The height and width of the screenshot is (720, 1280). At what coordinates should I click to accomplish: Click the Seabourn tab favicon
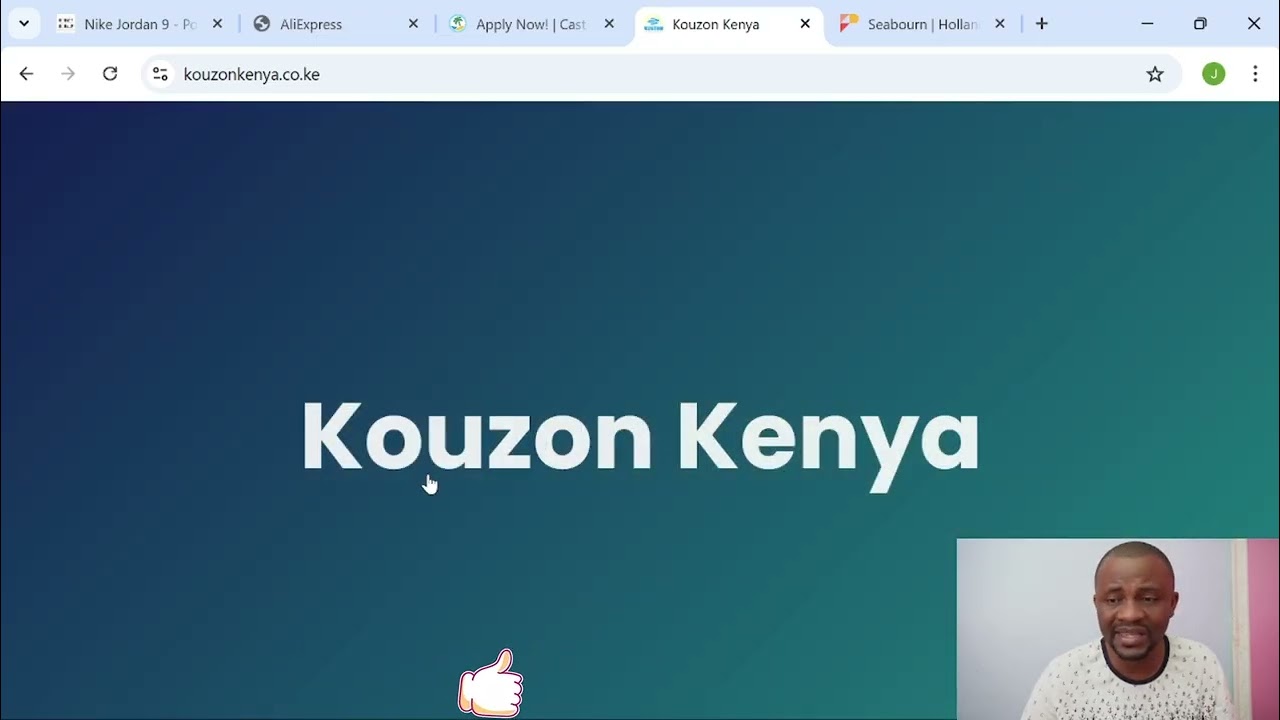pyautogui.click(x=850, y=23)
